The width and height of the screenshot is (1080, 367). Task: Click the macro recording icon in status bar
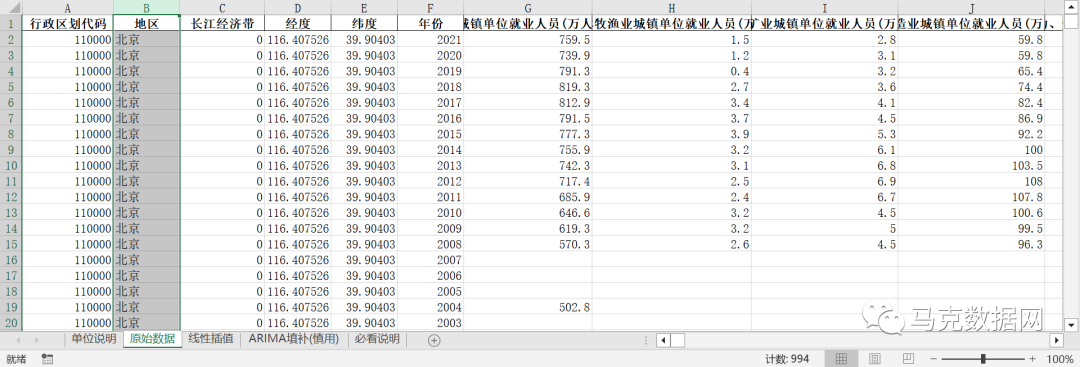click(48, 359)
